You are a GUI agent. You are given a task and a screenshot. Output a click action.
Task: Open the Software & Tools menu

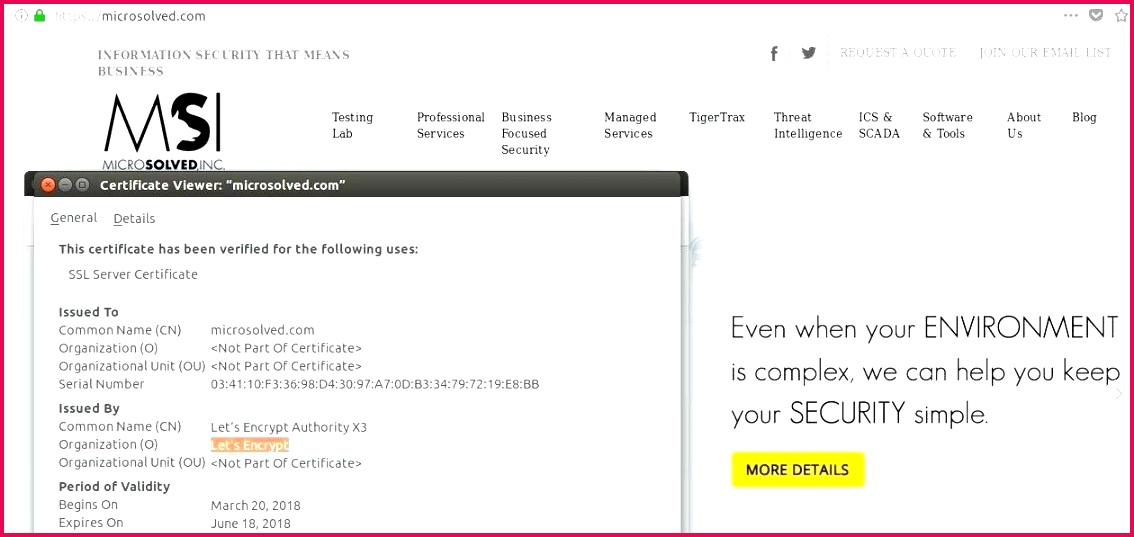coord(947,125)
